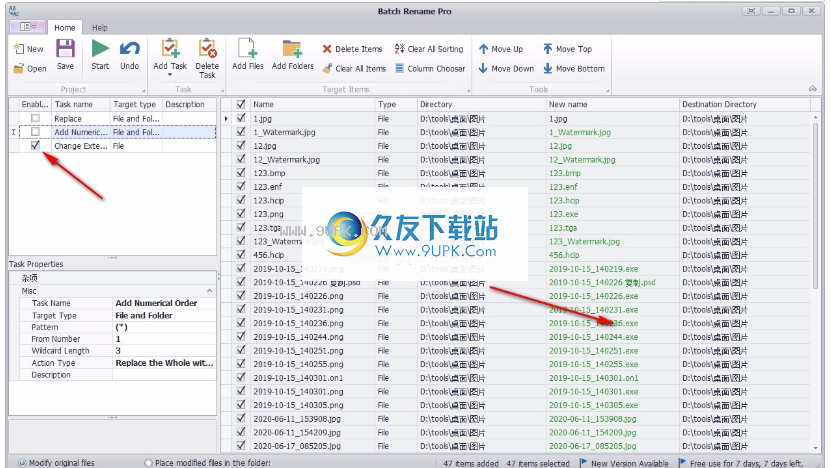
Task: Move the selected item to bottom
Action: 573,68
